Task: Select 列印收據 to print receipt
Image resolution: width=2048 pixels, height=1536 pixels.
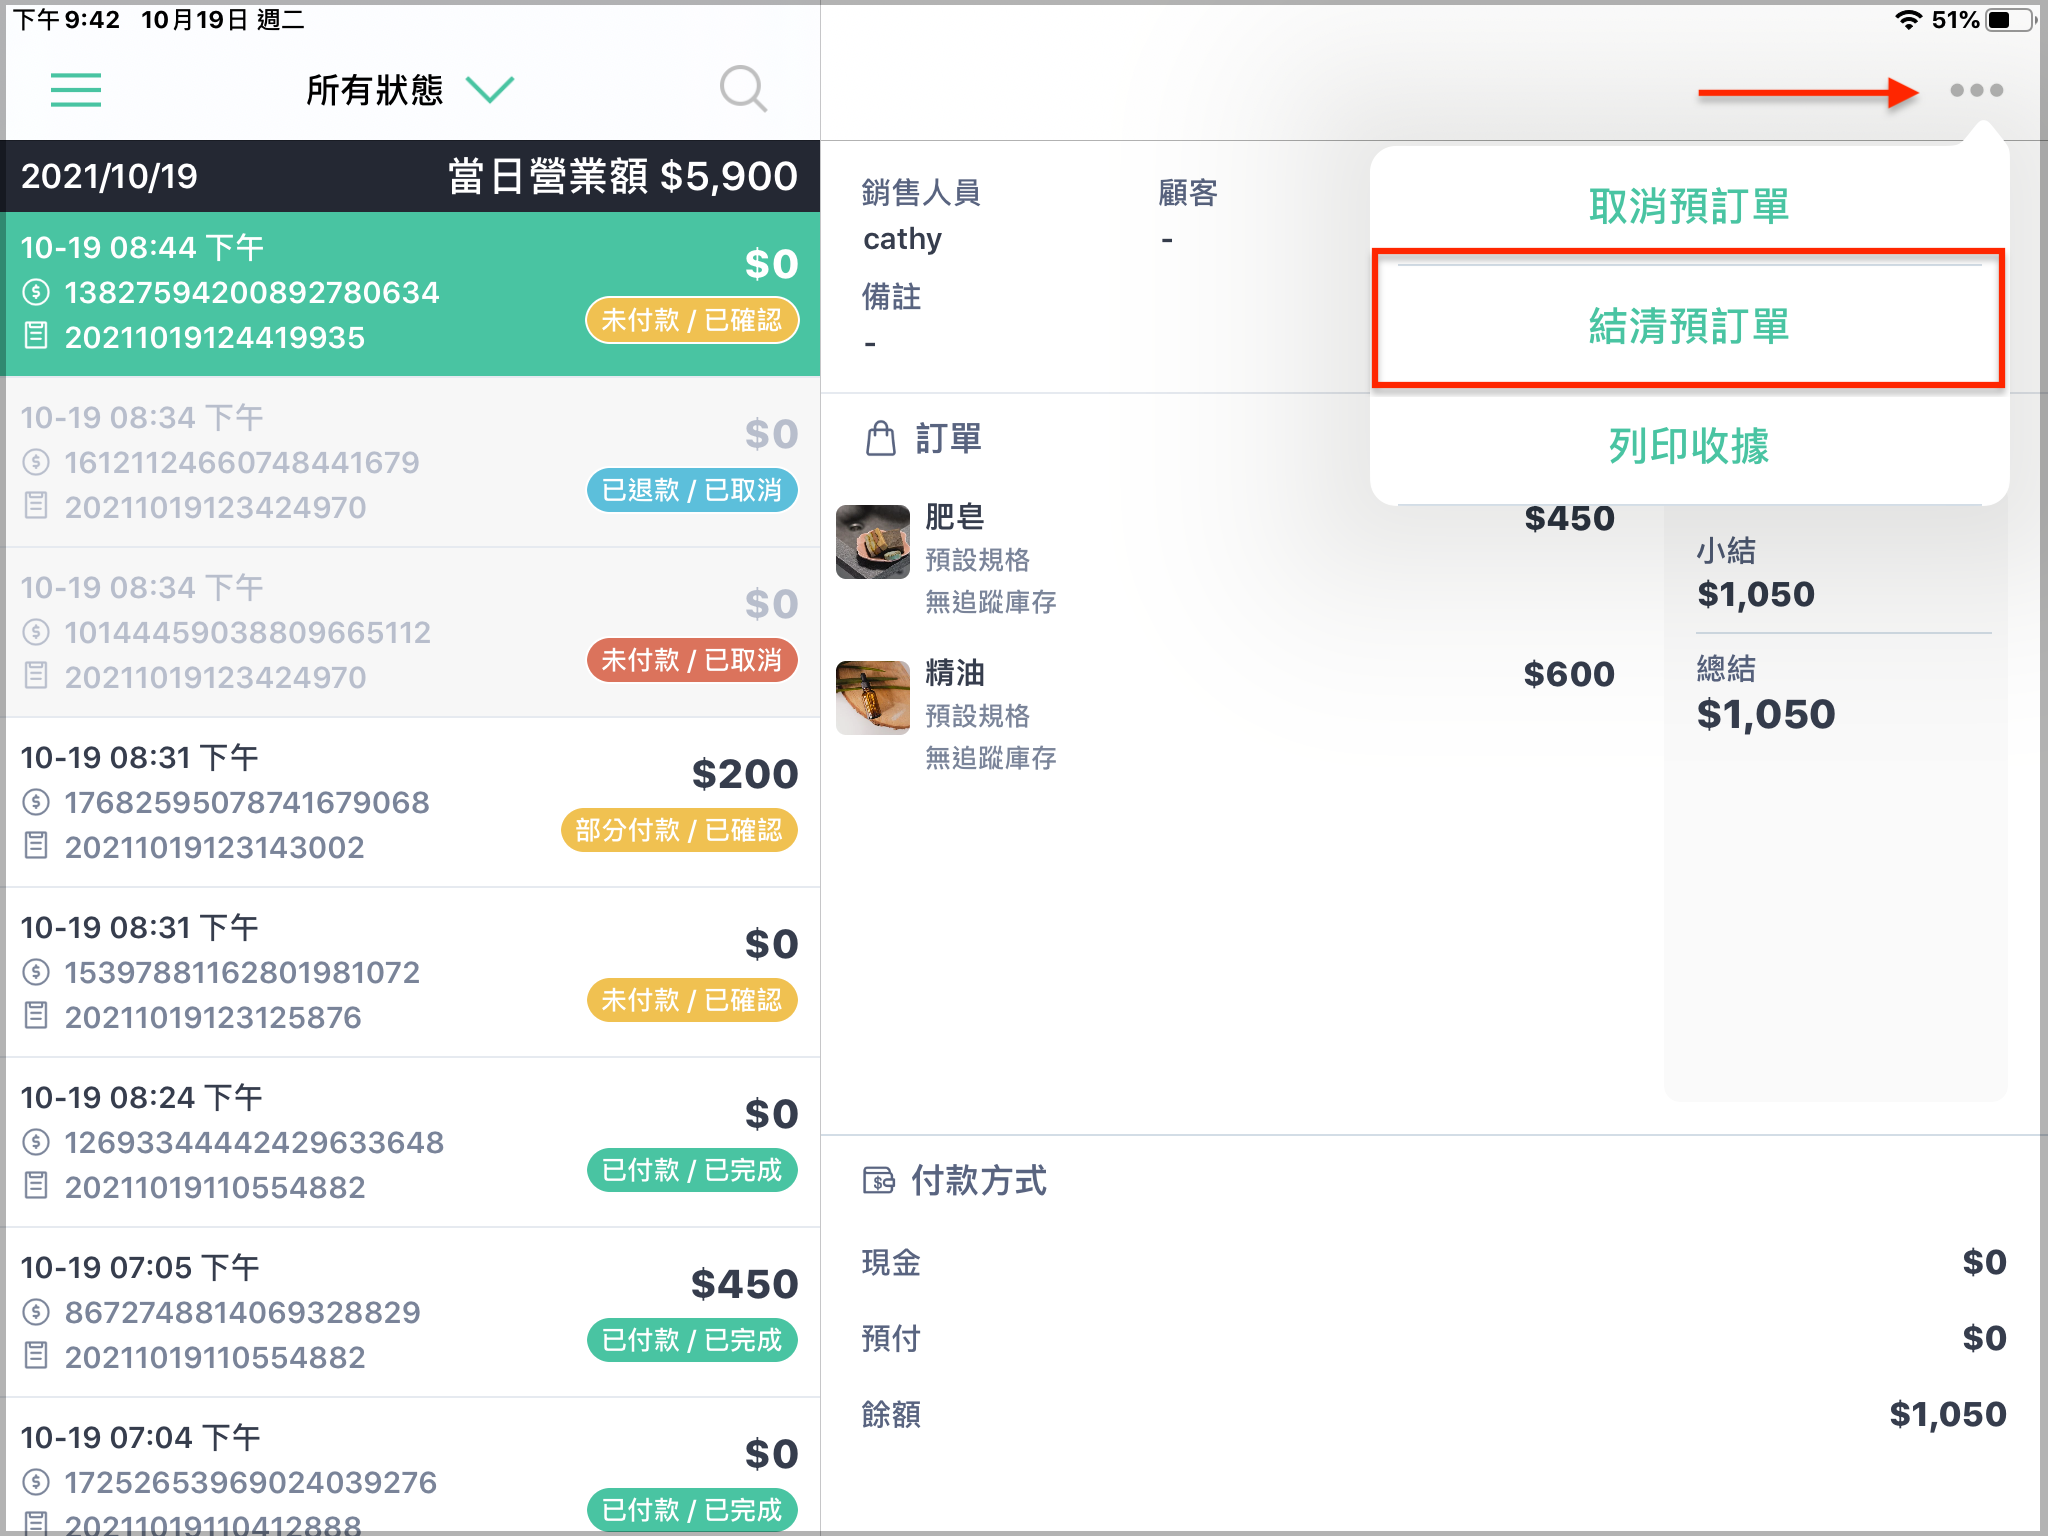Action: 1689,446
